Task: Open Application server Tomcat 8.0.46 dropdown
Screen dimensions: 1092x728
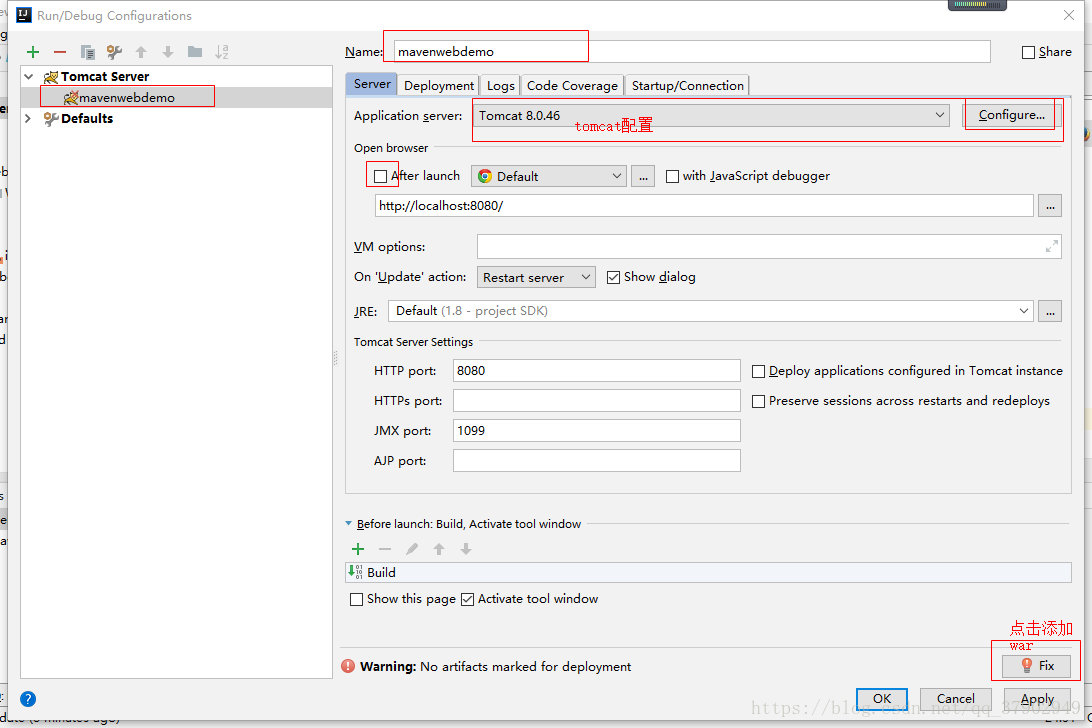Action: (x=711, y=115)
